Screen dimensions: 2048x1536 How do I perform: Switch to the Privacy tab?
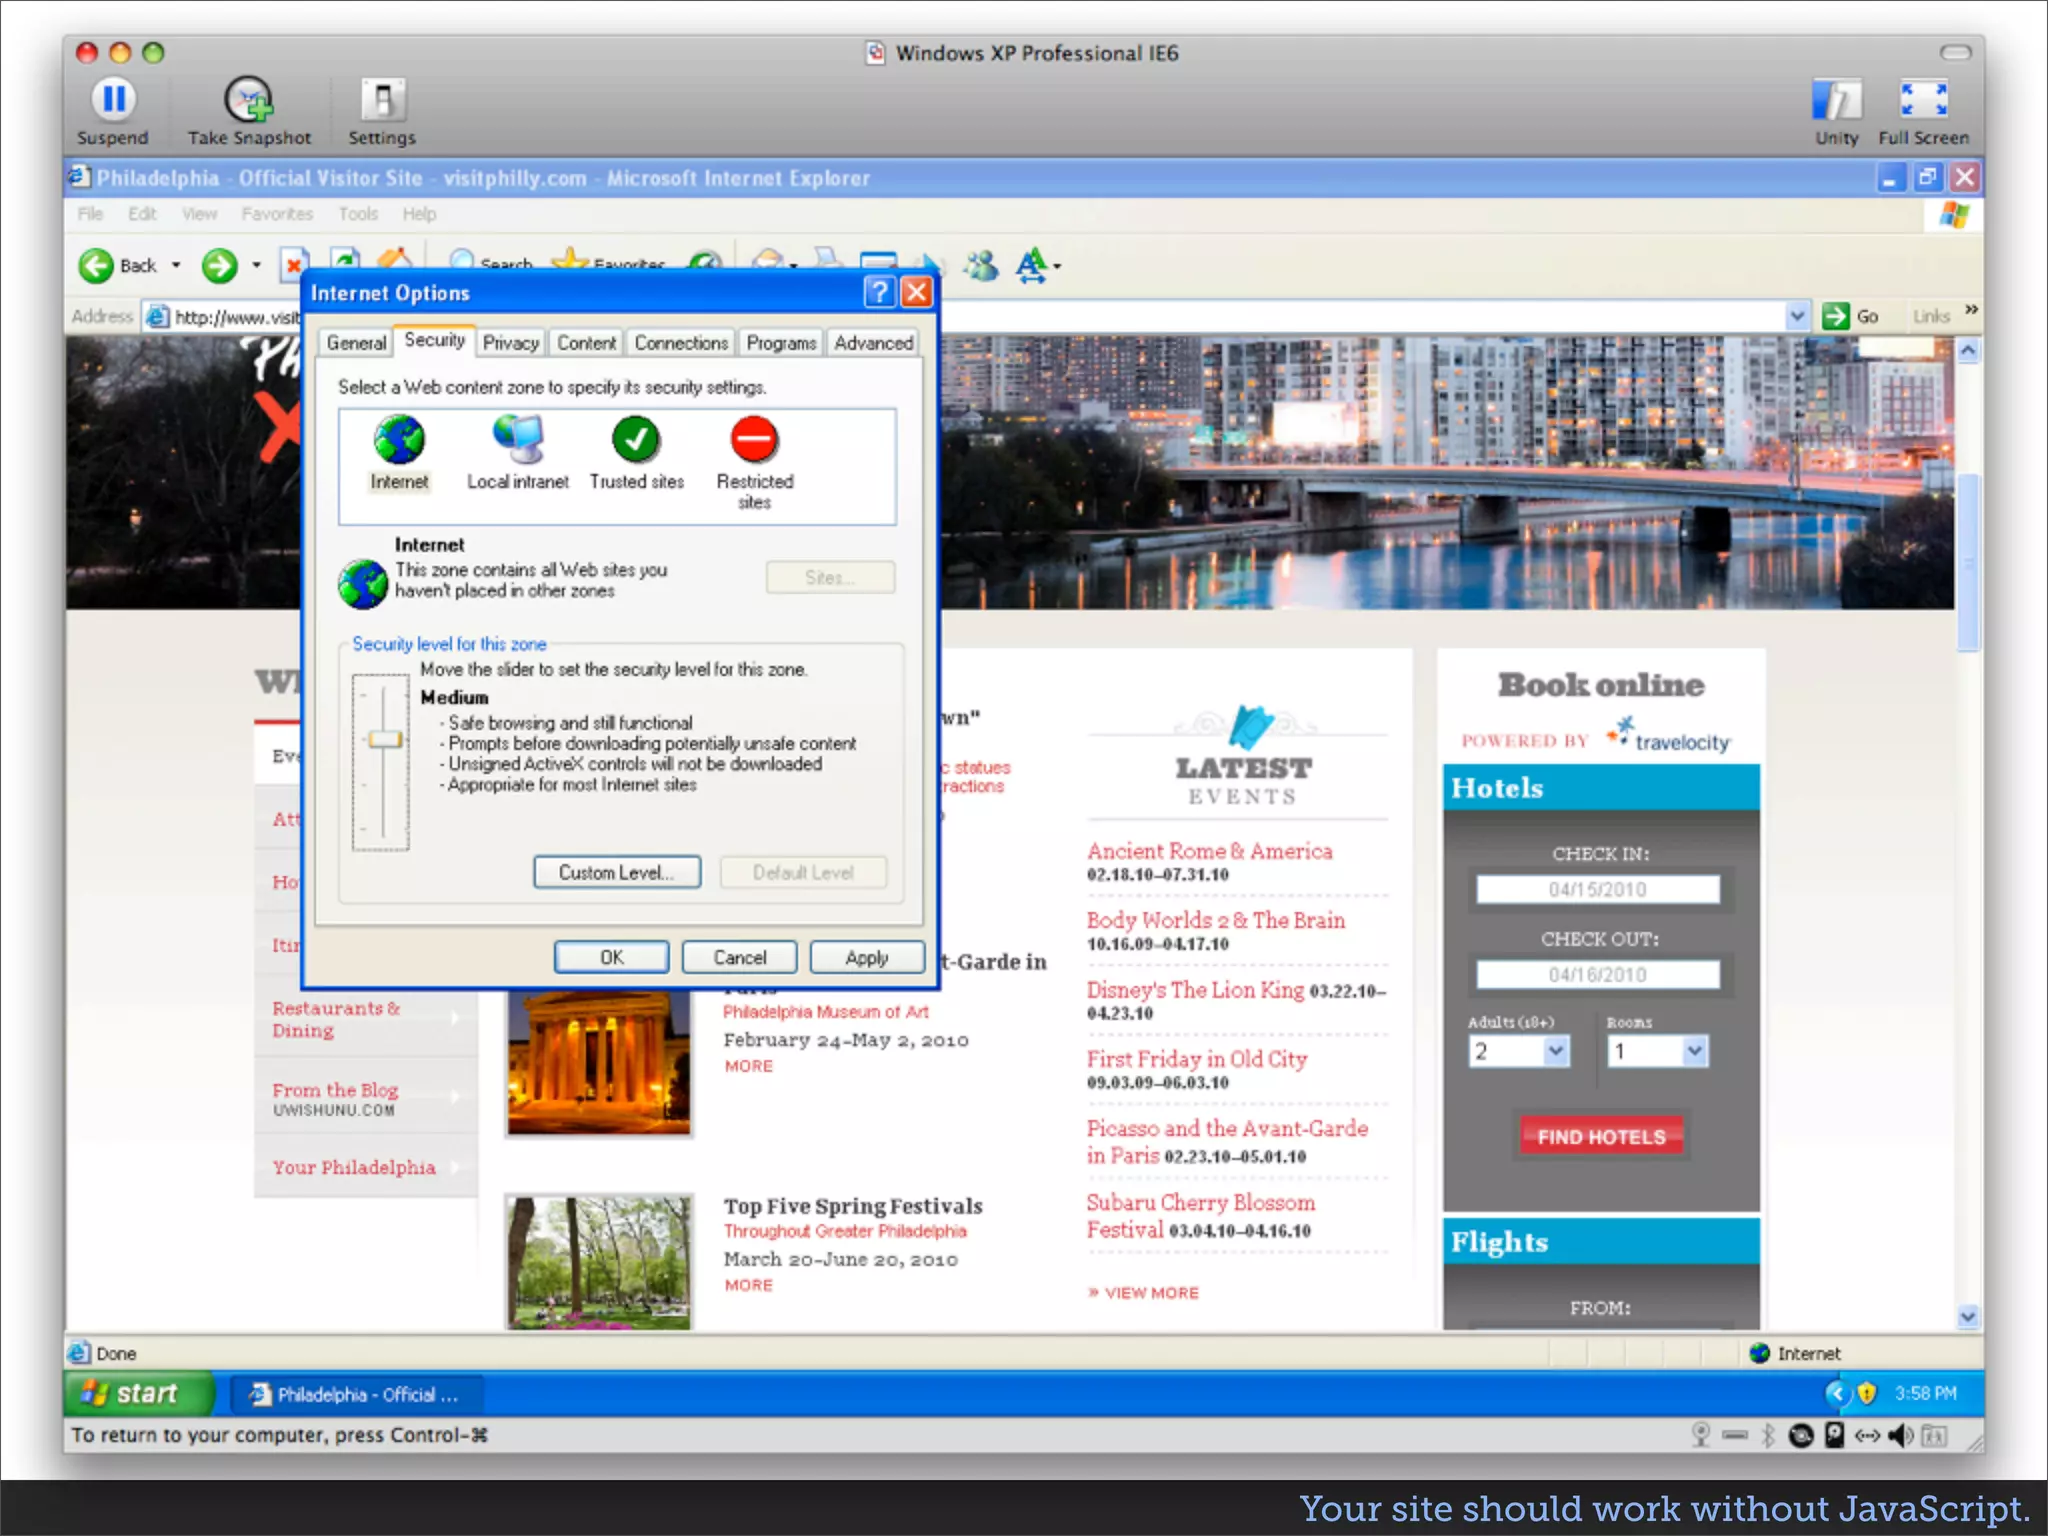click(x=510, y=343)
